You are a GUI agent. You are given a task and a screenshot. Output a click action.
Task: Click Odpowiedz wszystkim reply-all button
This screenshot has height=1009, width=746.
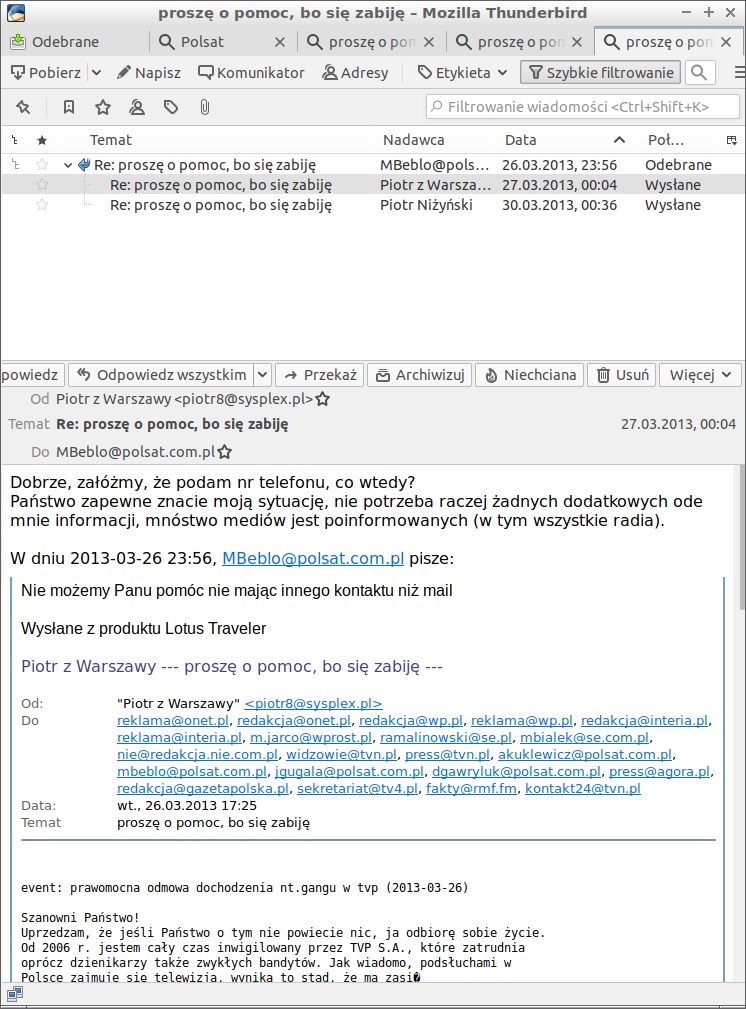[x=161, y=375]
